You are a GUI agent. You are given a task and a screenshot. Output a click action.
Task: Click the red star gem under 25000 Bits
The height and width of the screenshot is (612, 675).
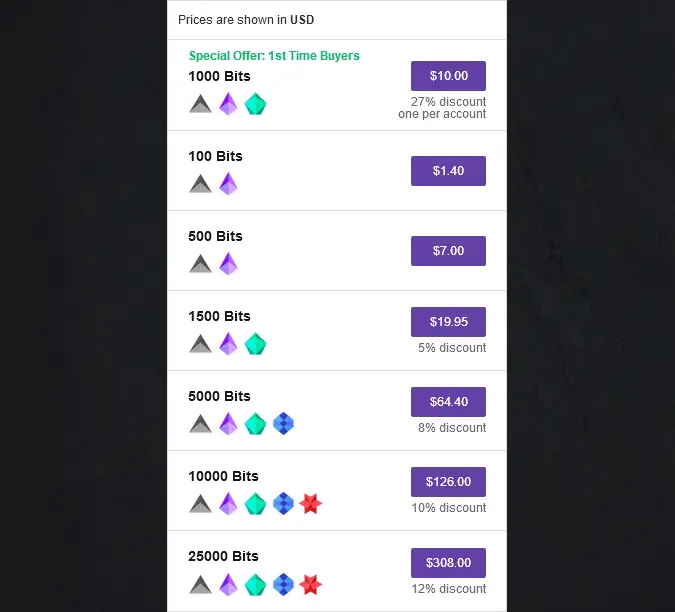pos(310,585)
